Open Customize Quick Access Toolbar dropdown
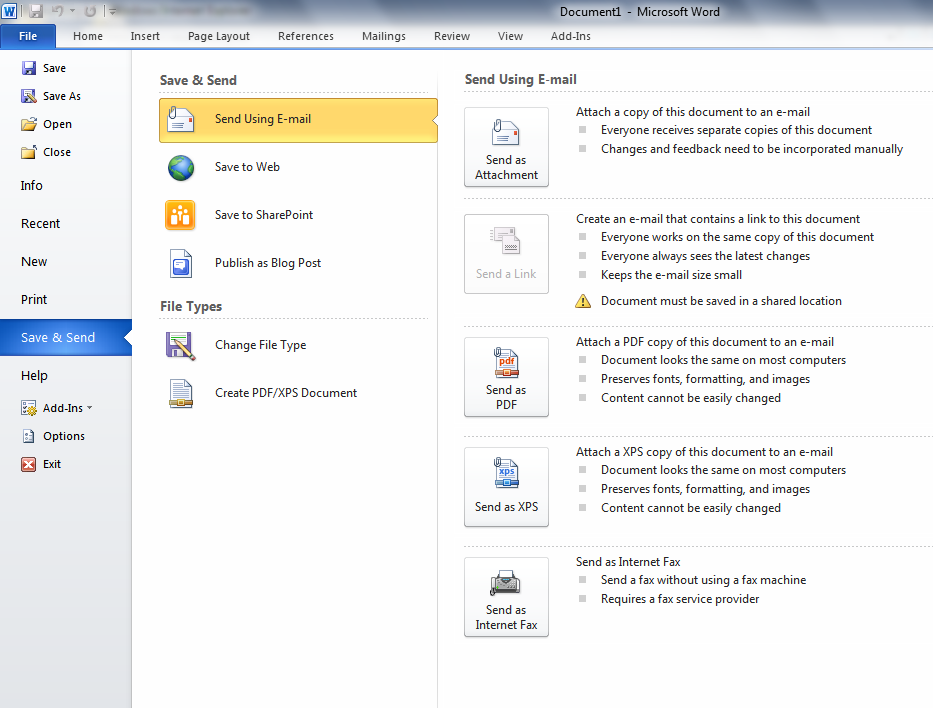Viewport: 933px width, 708px height. 112,11
